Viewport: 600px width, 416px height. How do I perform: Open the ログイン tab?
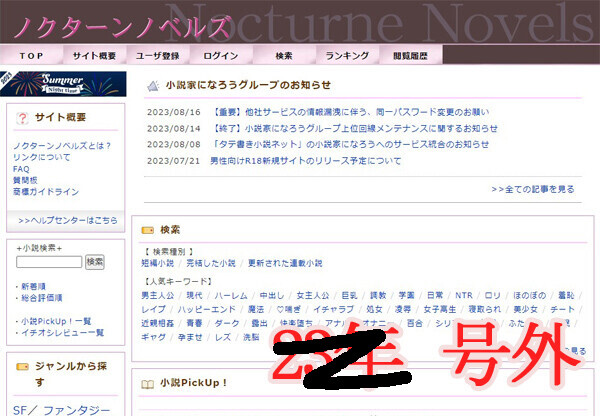pos(221,55)
